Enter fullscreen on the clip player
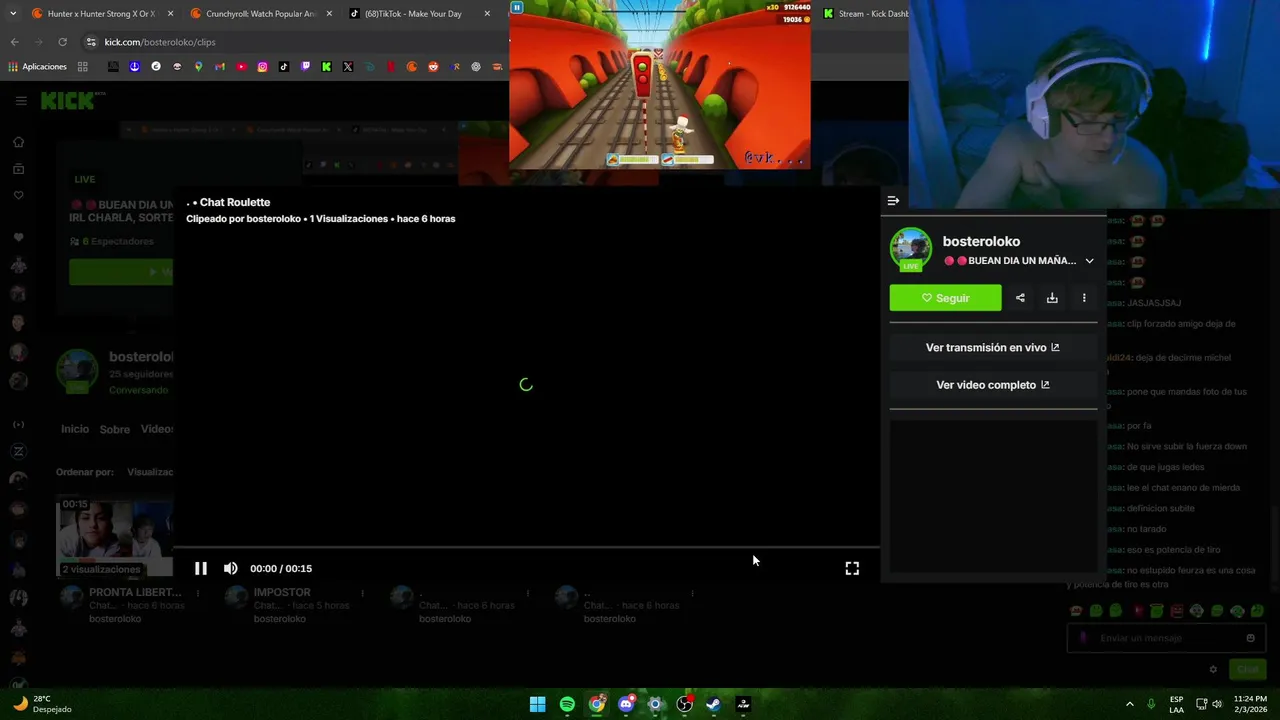Viewport: 1280px width, 720px height. coord(852,568)
